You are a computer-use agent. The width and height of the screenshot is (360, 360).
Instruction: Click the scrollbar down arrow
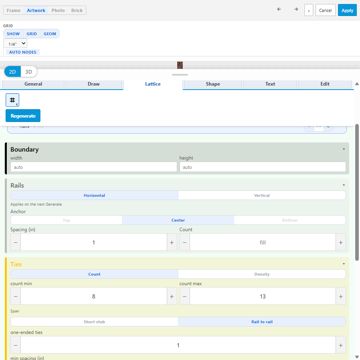pos(357,357)
